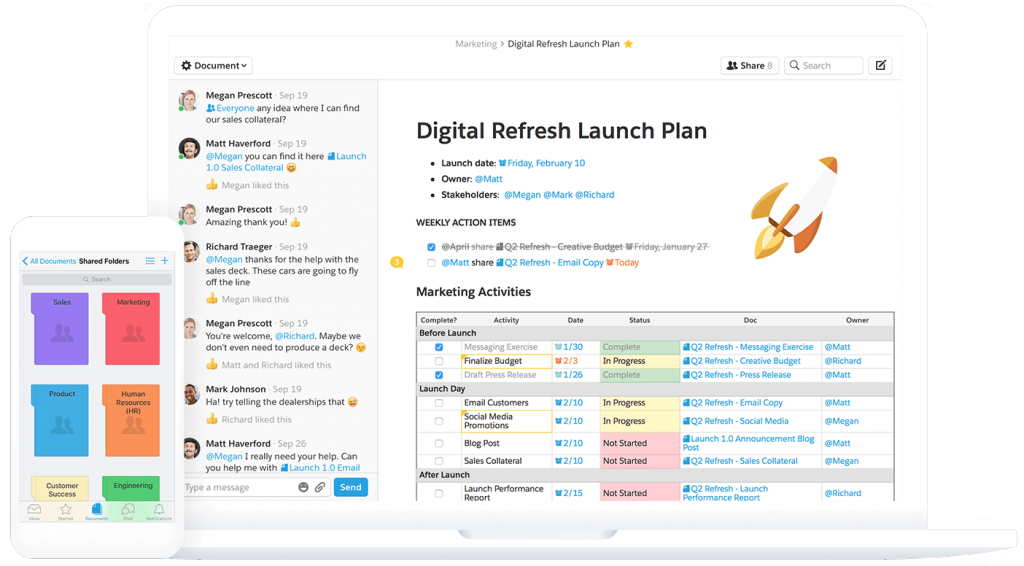Switch to the Inbox tab on the phone

35,511
